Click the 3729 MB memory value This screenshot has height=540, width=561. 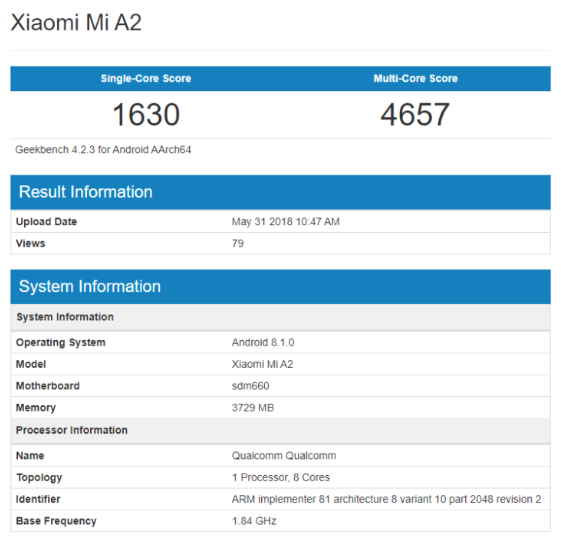pos(253,408)
